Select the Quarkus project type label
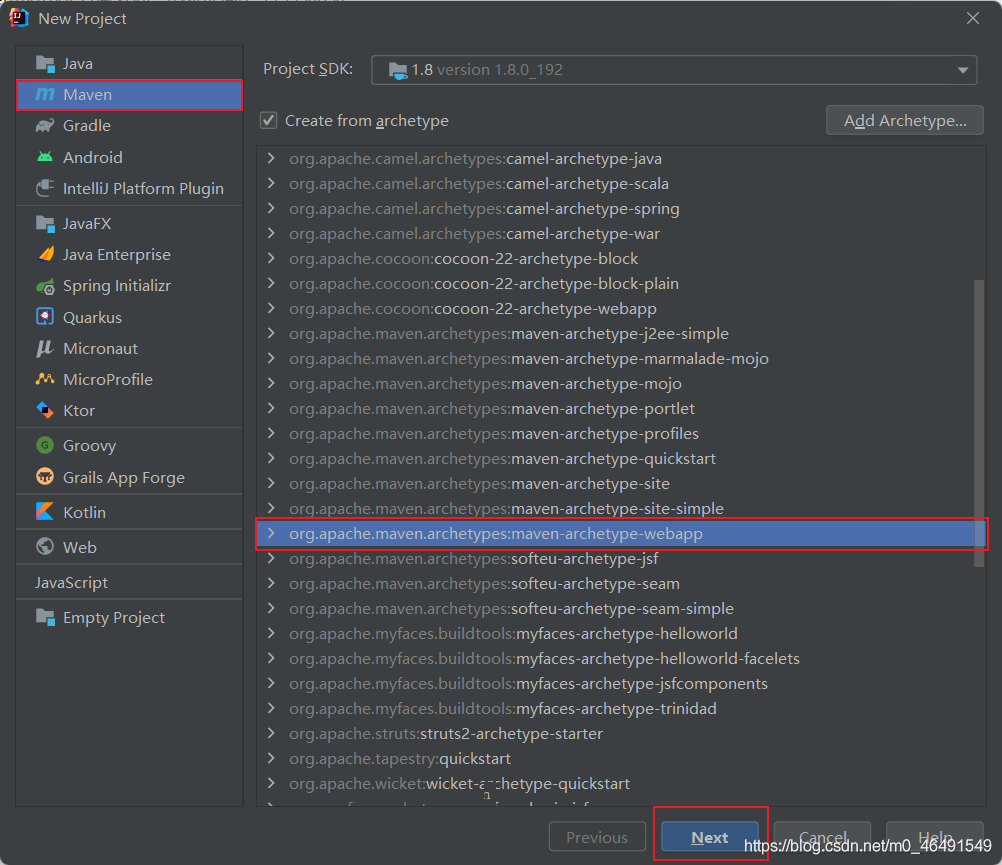This screenshot has height=865, width=1002. point(92,318)
